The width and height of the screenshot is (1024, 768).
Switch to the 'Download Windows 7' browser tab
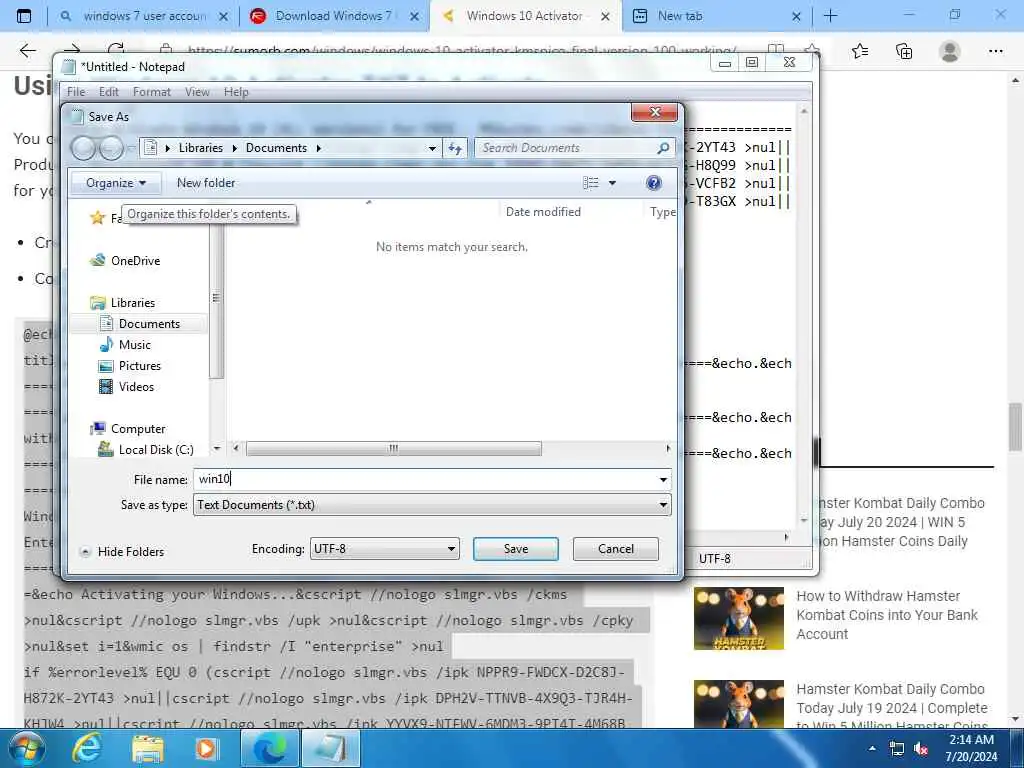[335, 16]
